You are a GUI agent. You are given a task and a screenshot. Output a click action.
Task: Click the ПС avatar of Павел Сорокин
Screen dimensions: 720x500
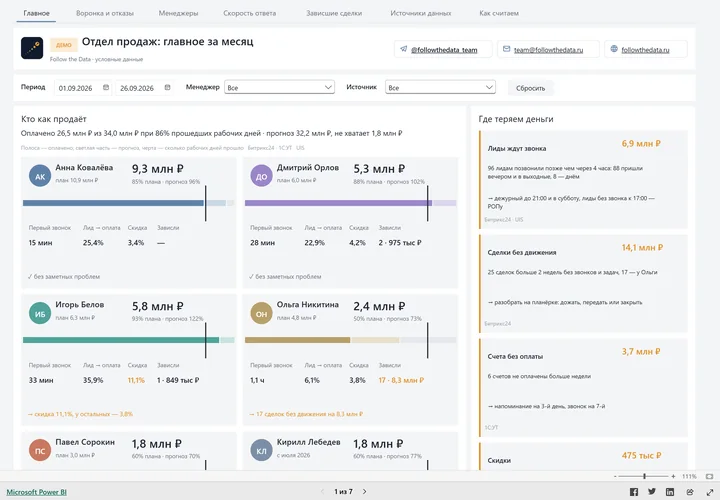(40, 450)
